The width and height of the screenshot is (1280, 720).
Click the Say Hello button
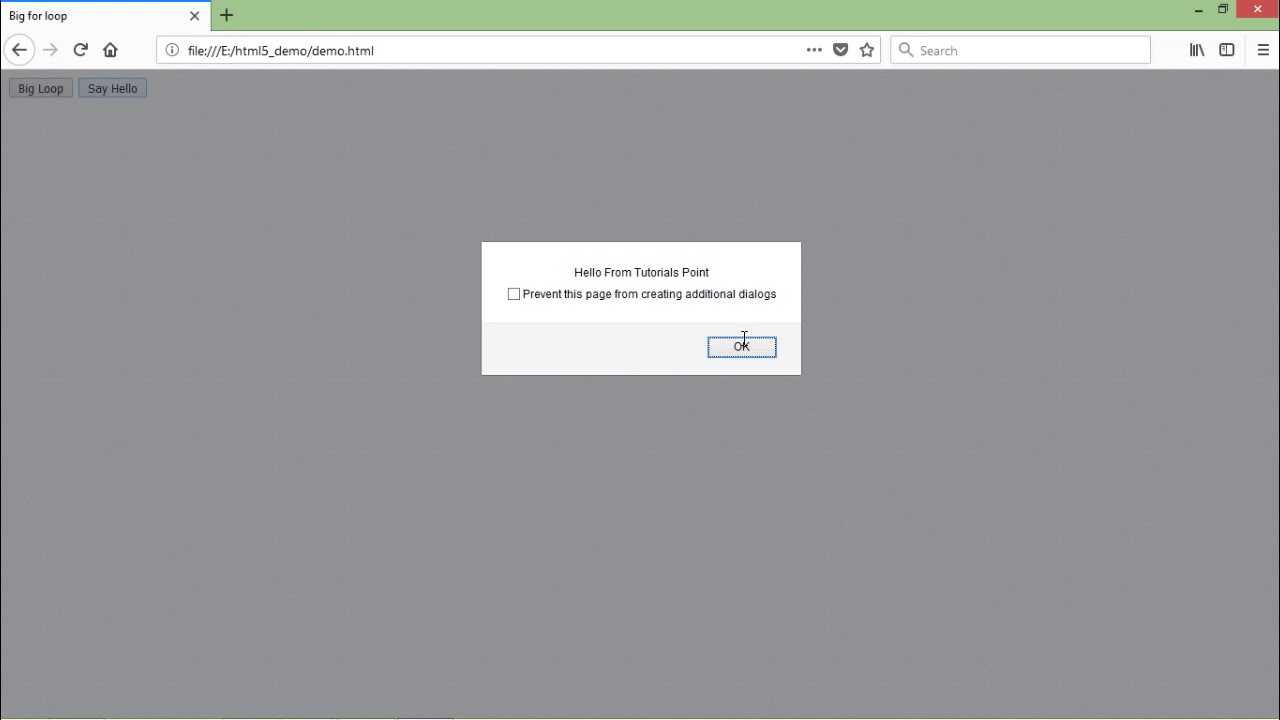point(113,89)
